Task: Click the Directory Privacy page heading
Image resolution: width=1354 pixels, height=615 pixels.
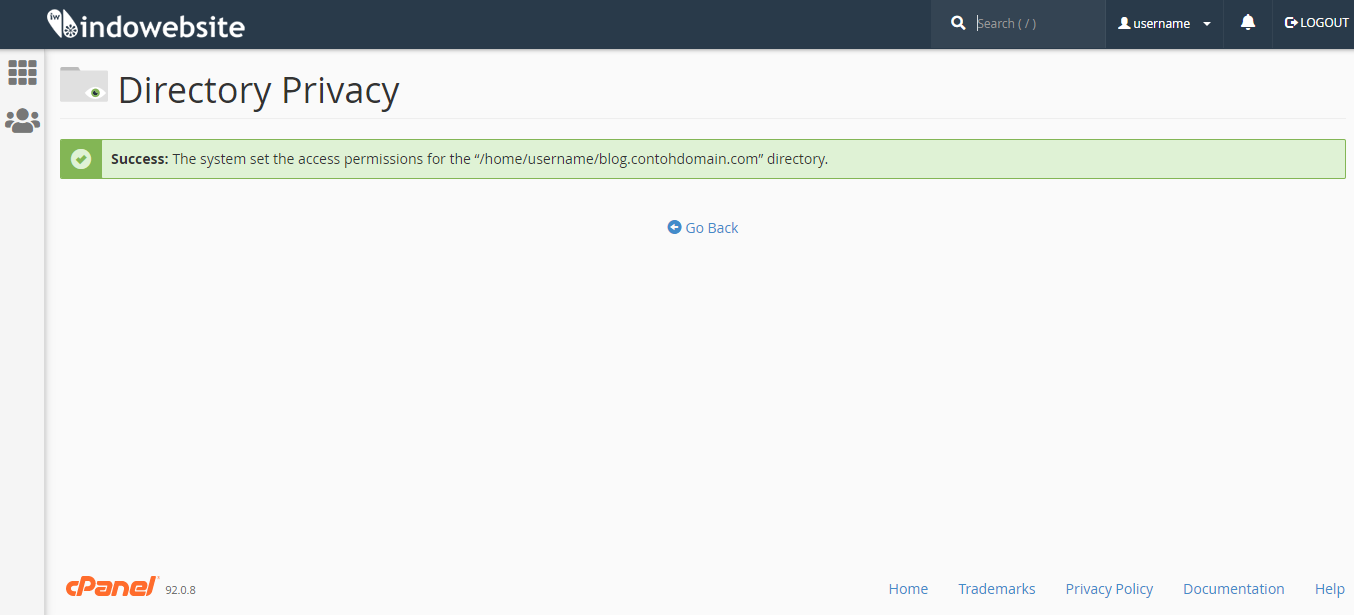Action: click(258, 90)
